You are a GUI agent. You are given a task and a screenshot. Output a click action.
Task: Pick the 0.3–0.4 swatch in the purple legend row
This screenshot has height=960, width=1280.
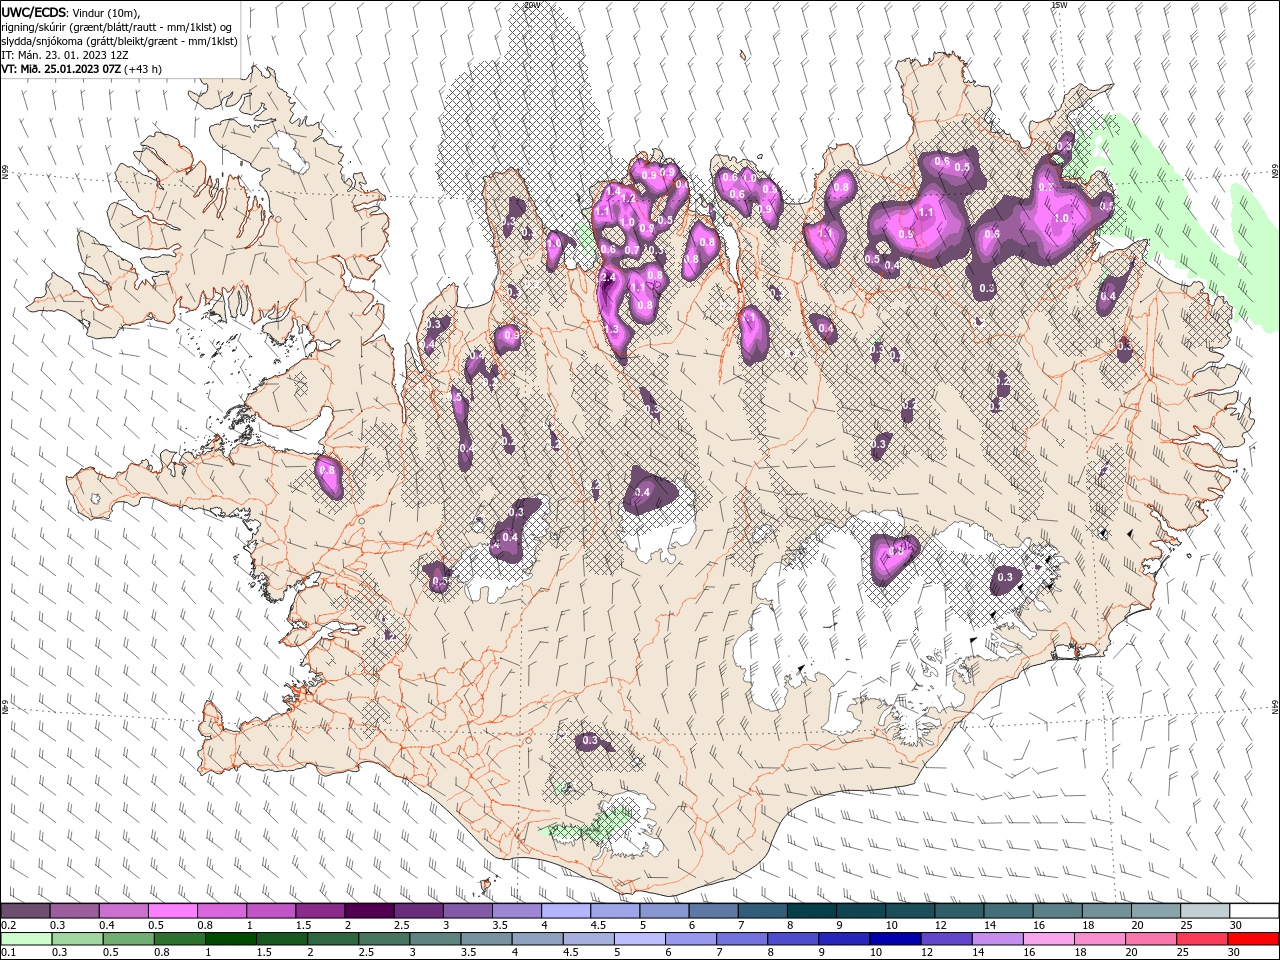pyautogui.click(x=74, y=911)
